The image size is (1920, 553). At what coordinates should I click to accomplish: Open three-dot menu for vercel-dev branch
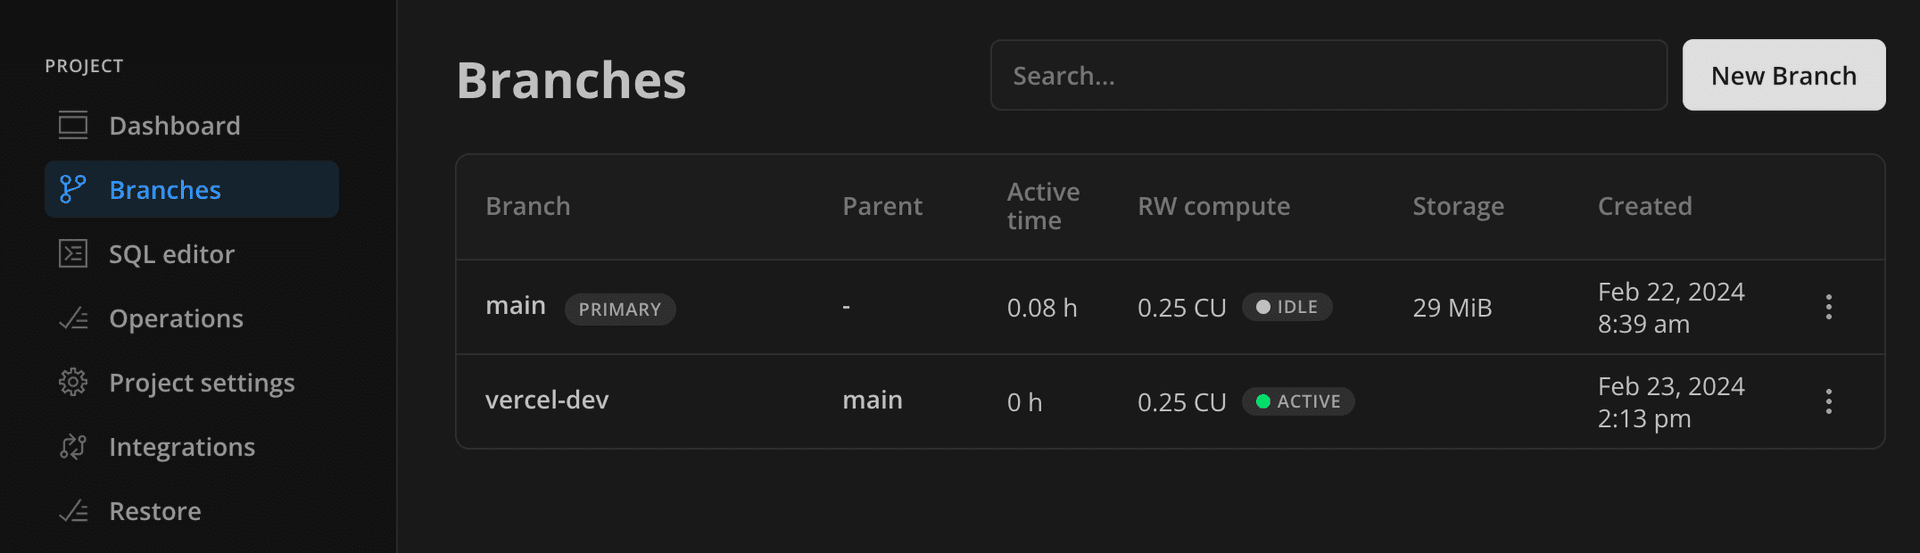(x=1828, y=401)
